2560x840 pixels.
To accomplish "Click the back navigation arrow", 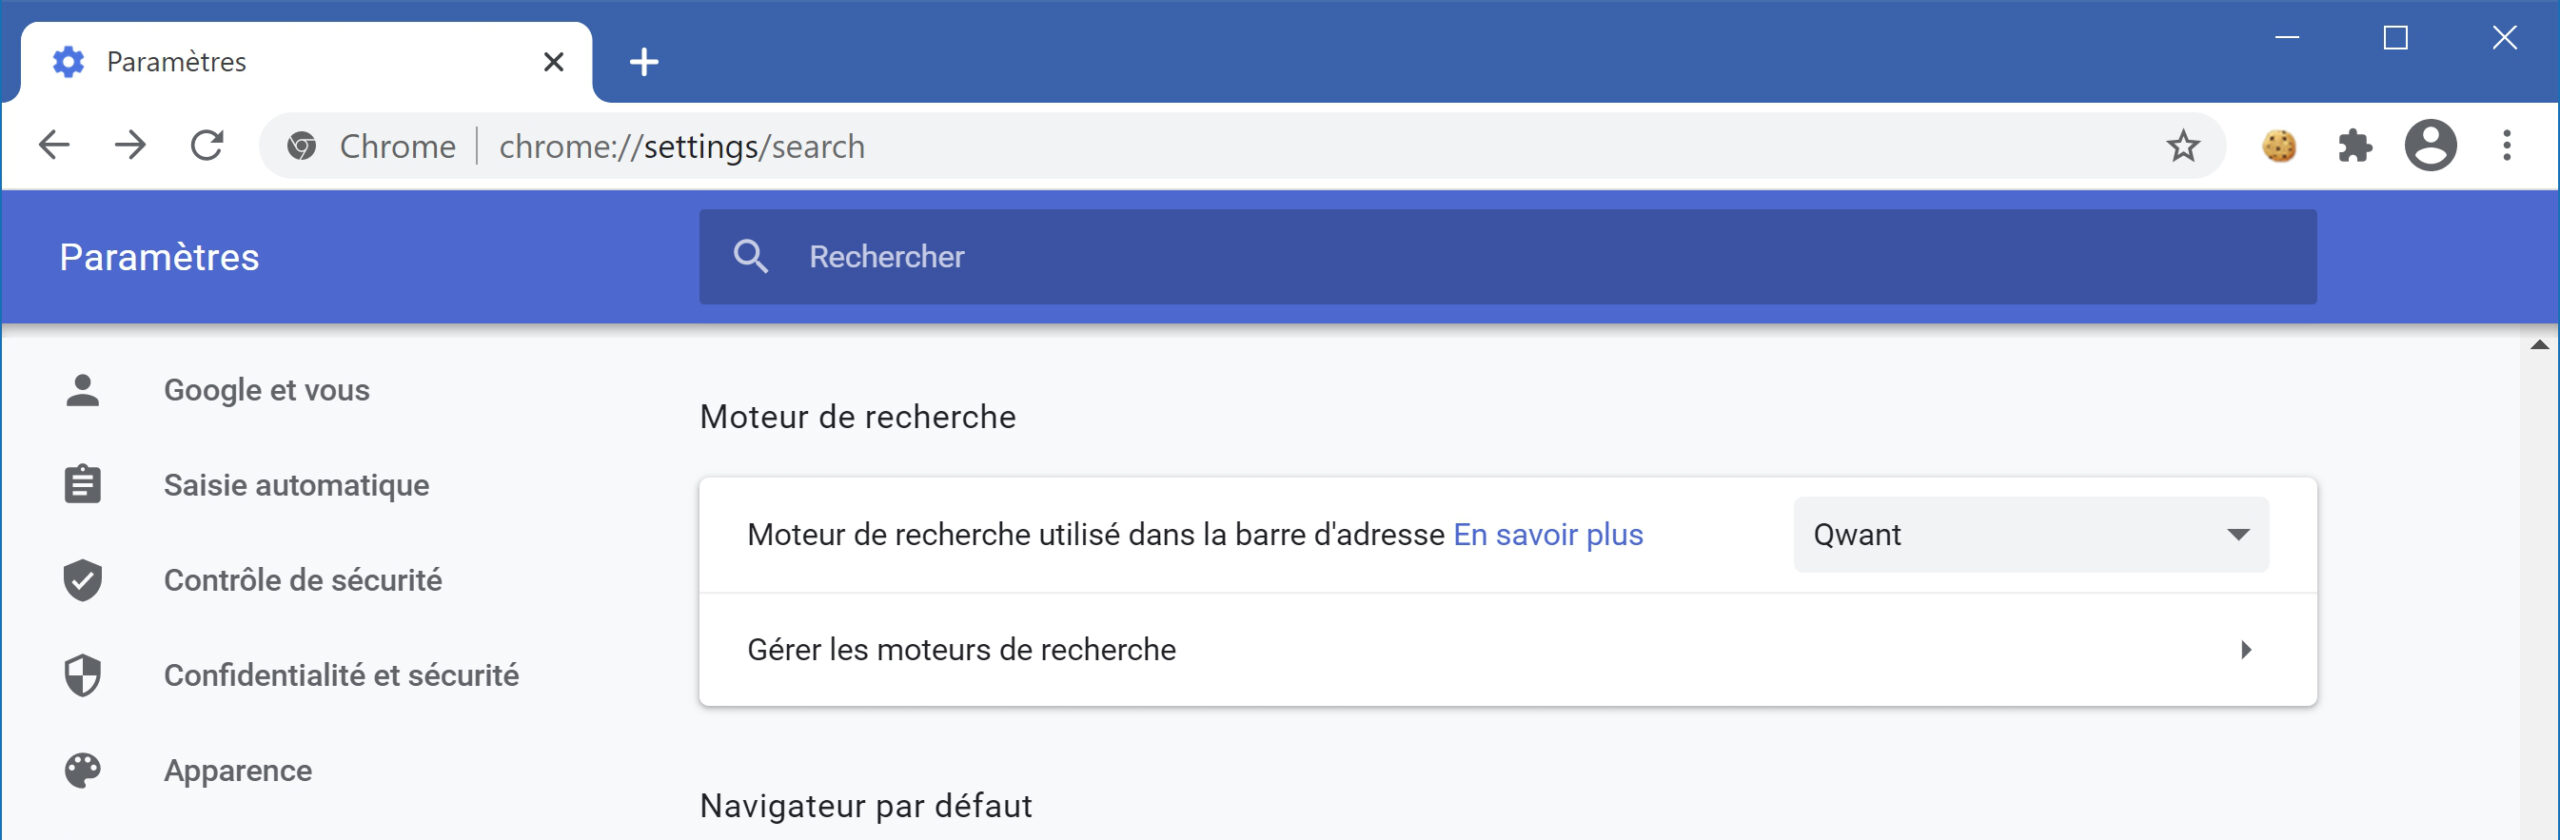I will click(54, 146).
